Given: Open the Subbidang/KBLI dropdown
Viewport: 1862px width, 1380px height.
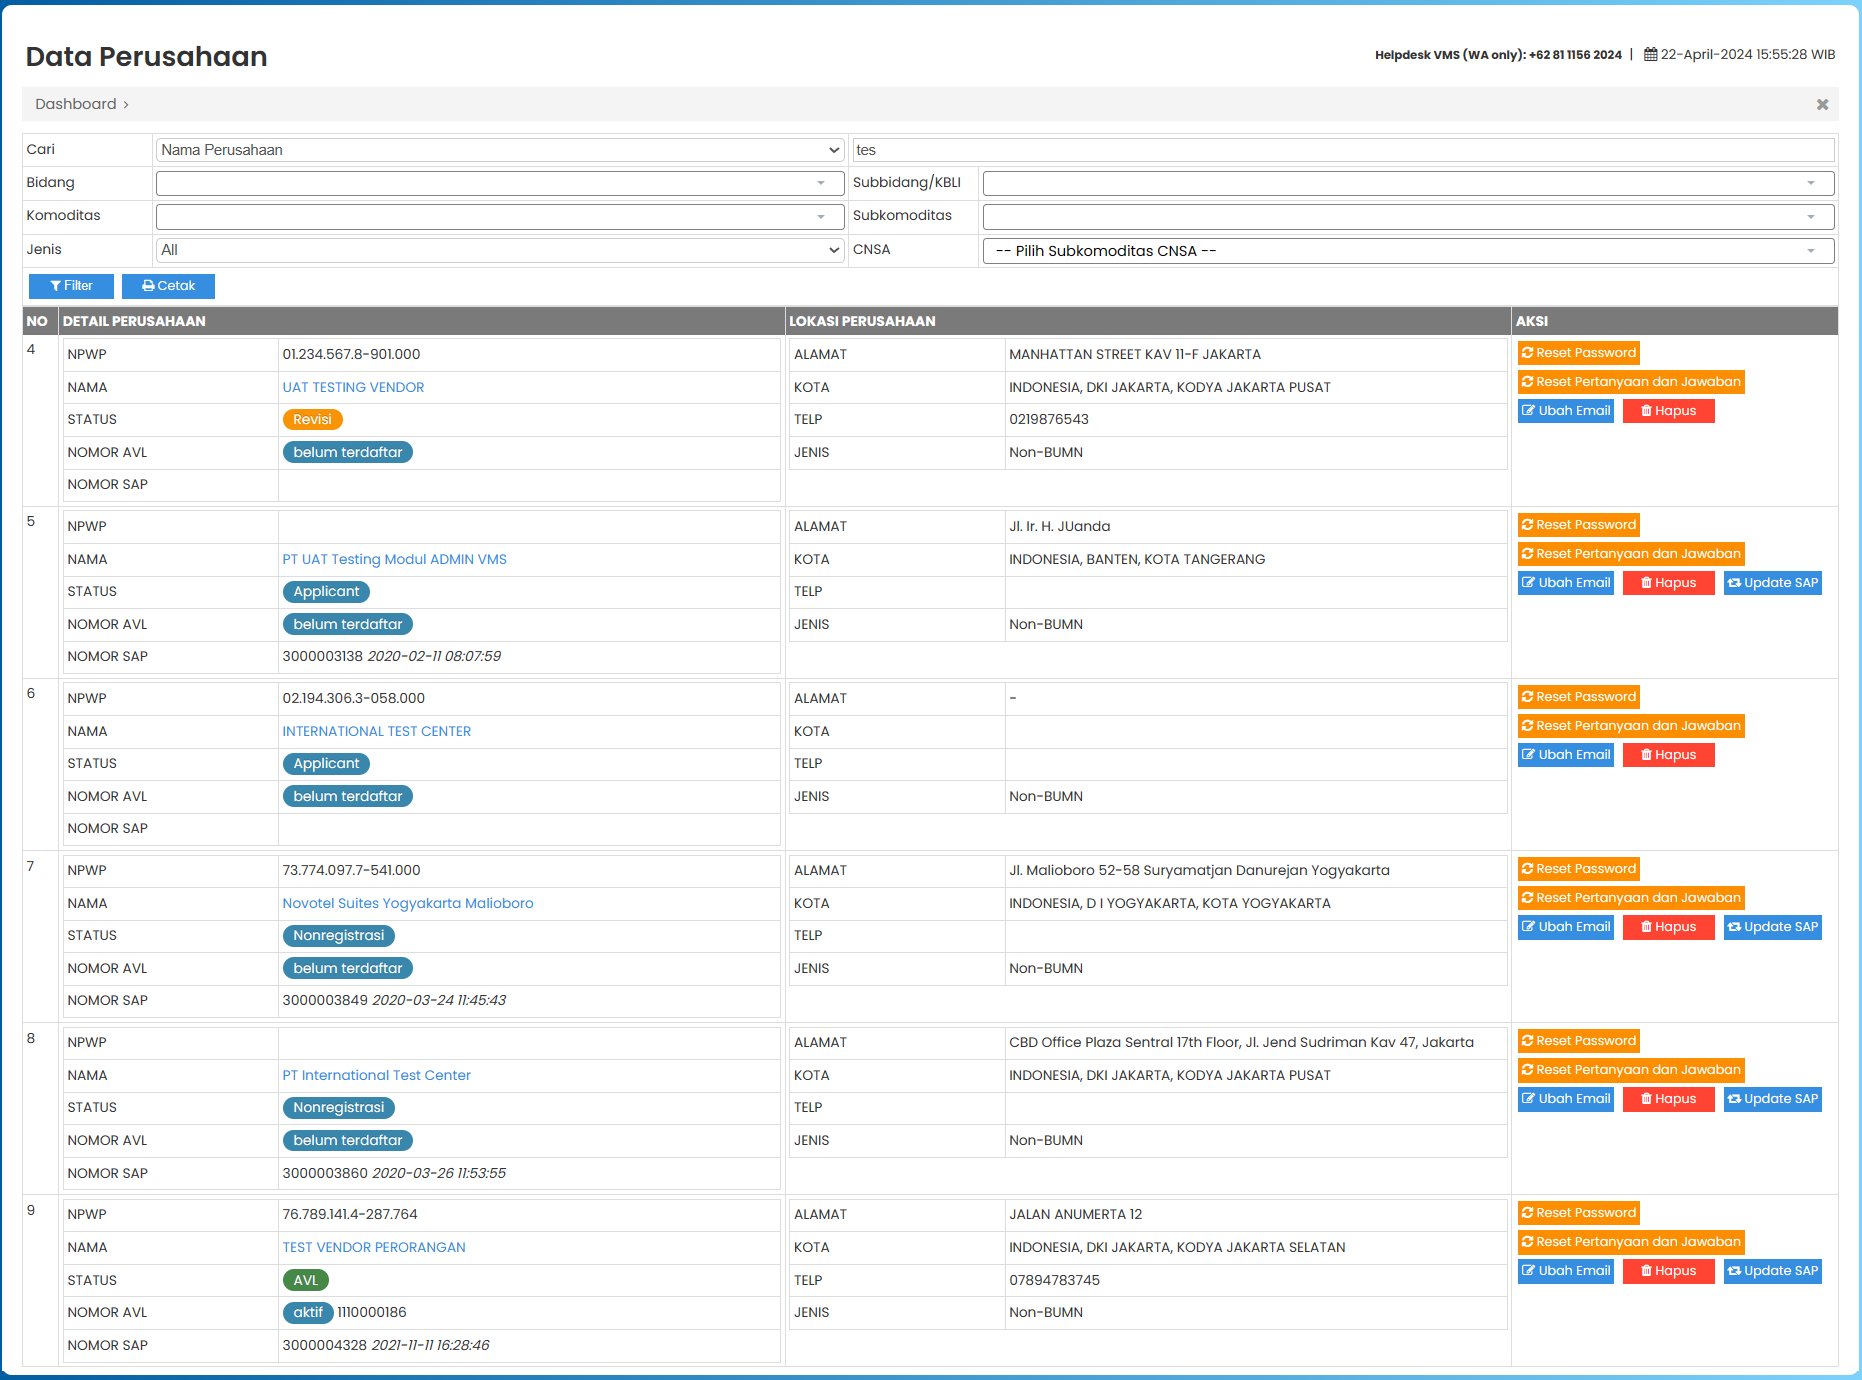Looking at the screenshot, I should 1407,183.
